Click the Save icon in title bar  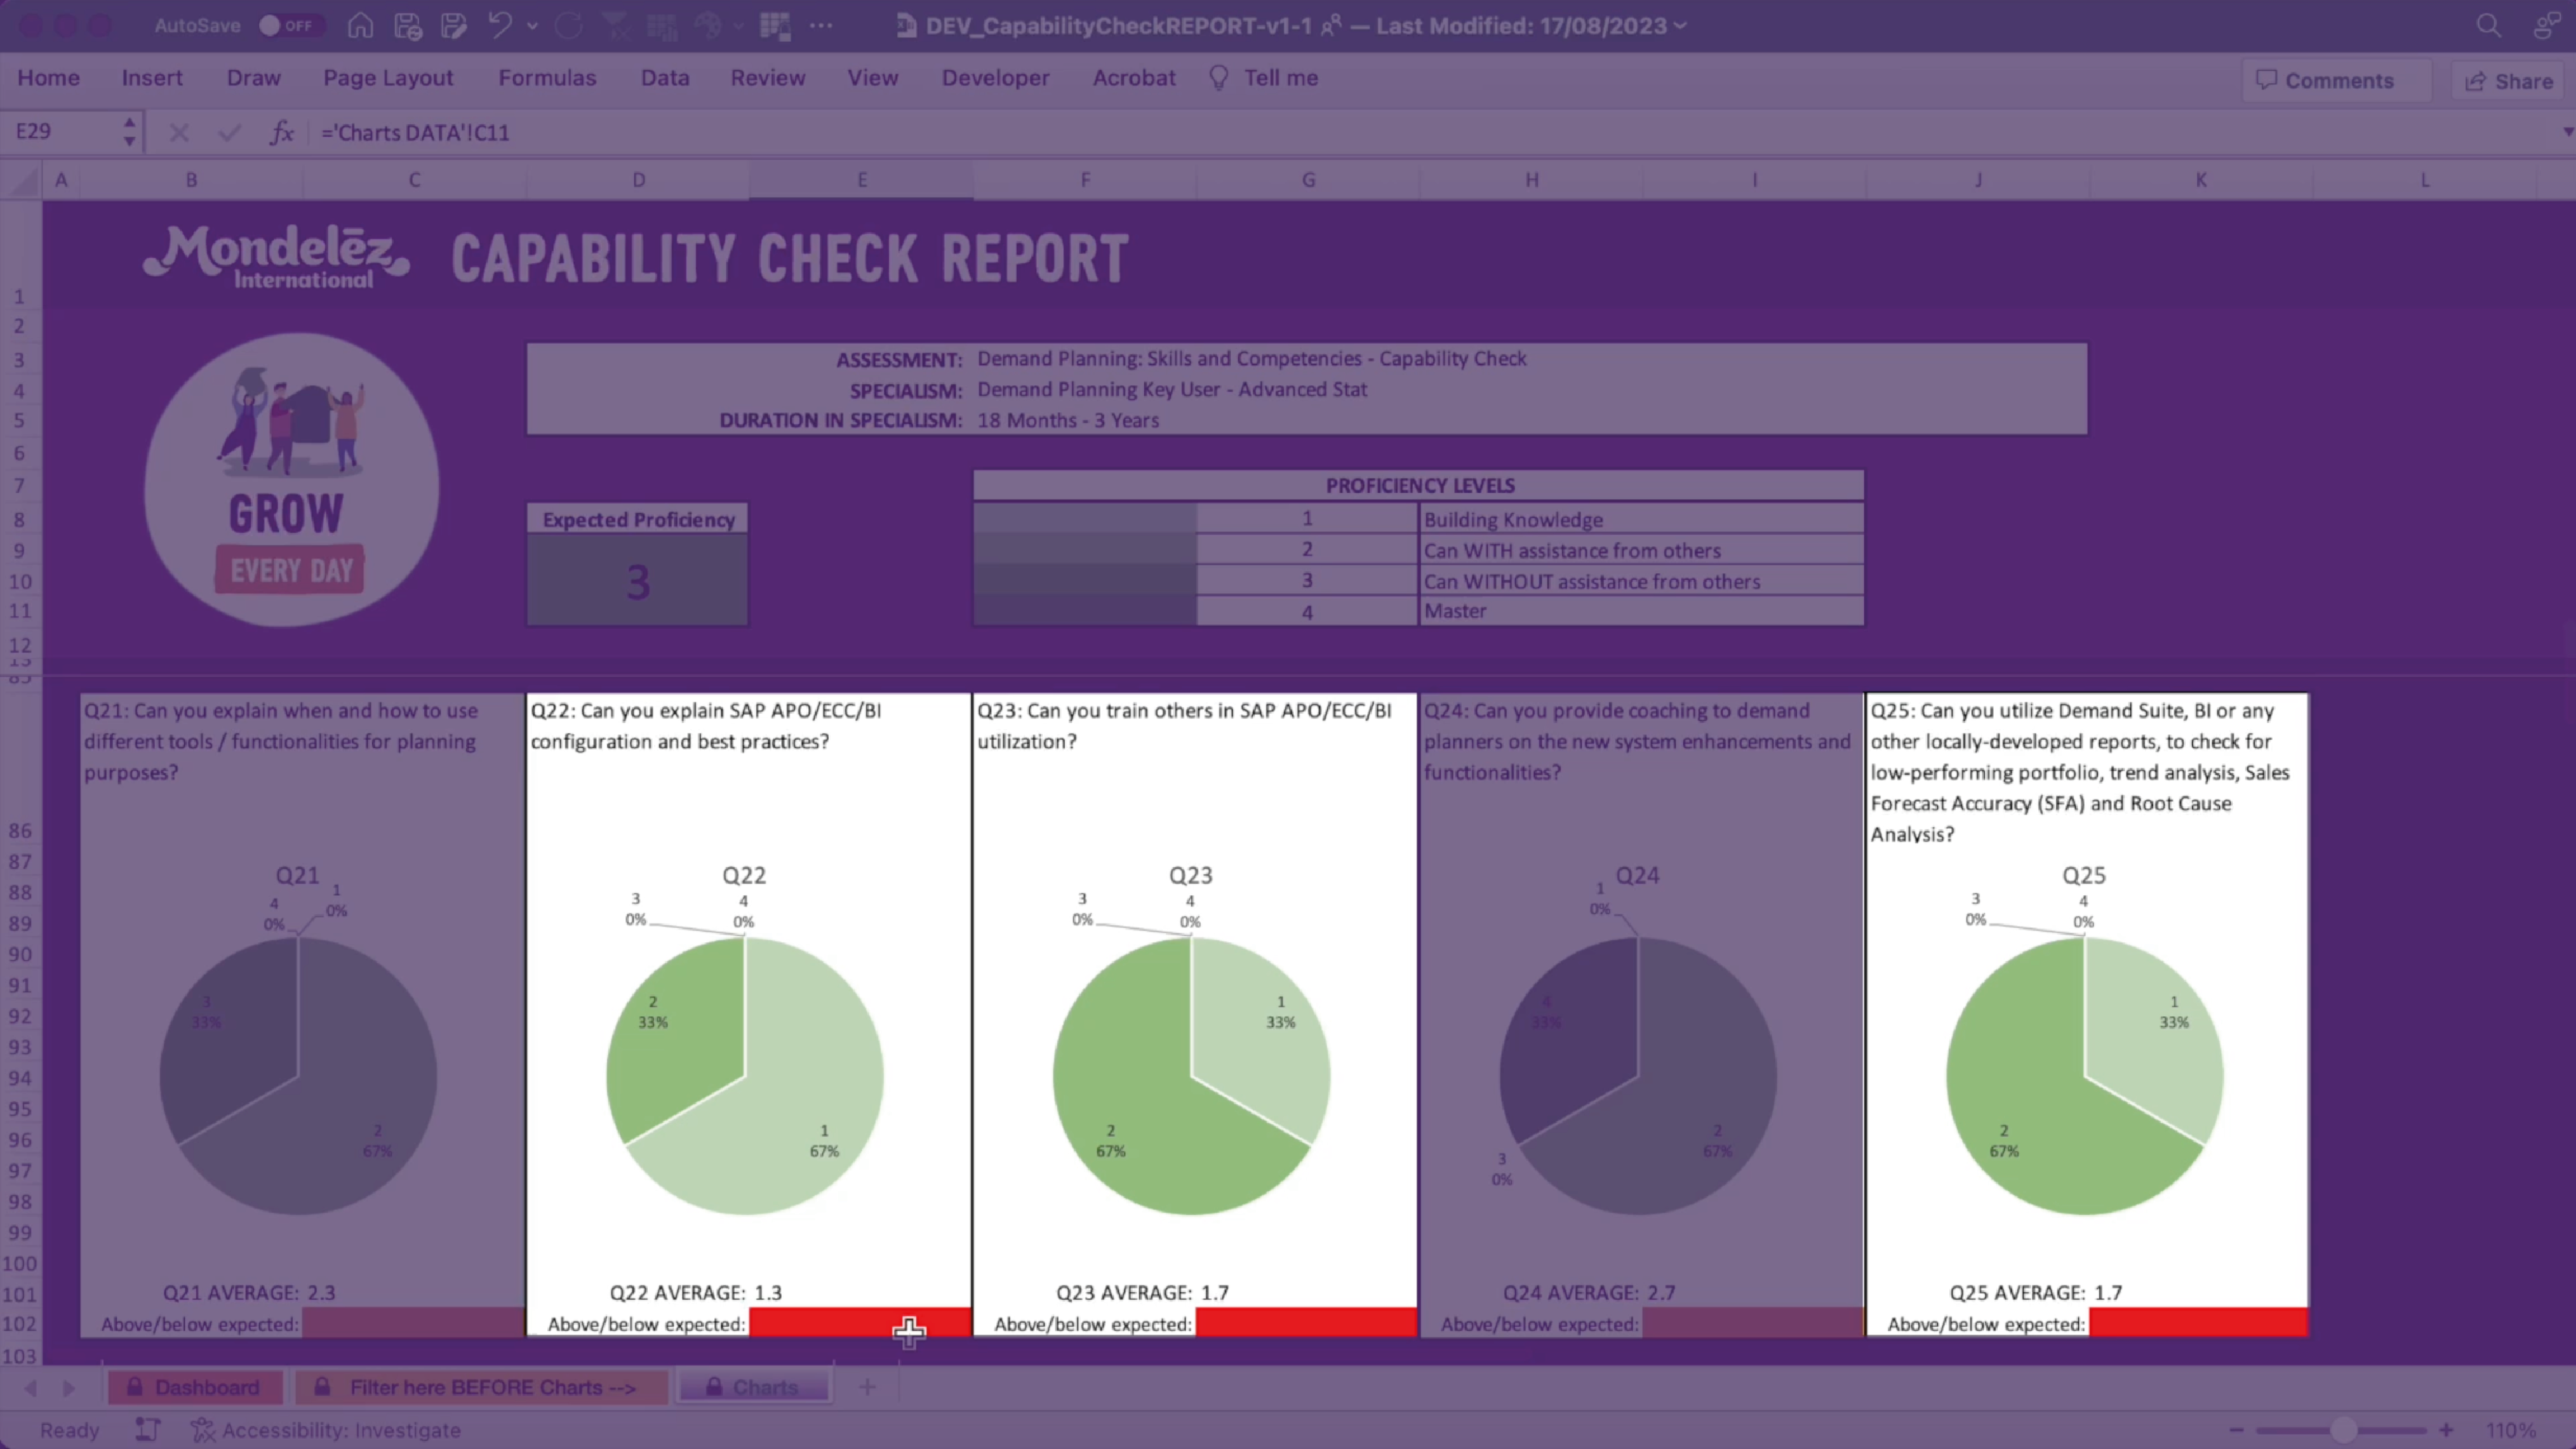click(407, 26)
